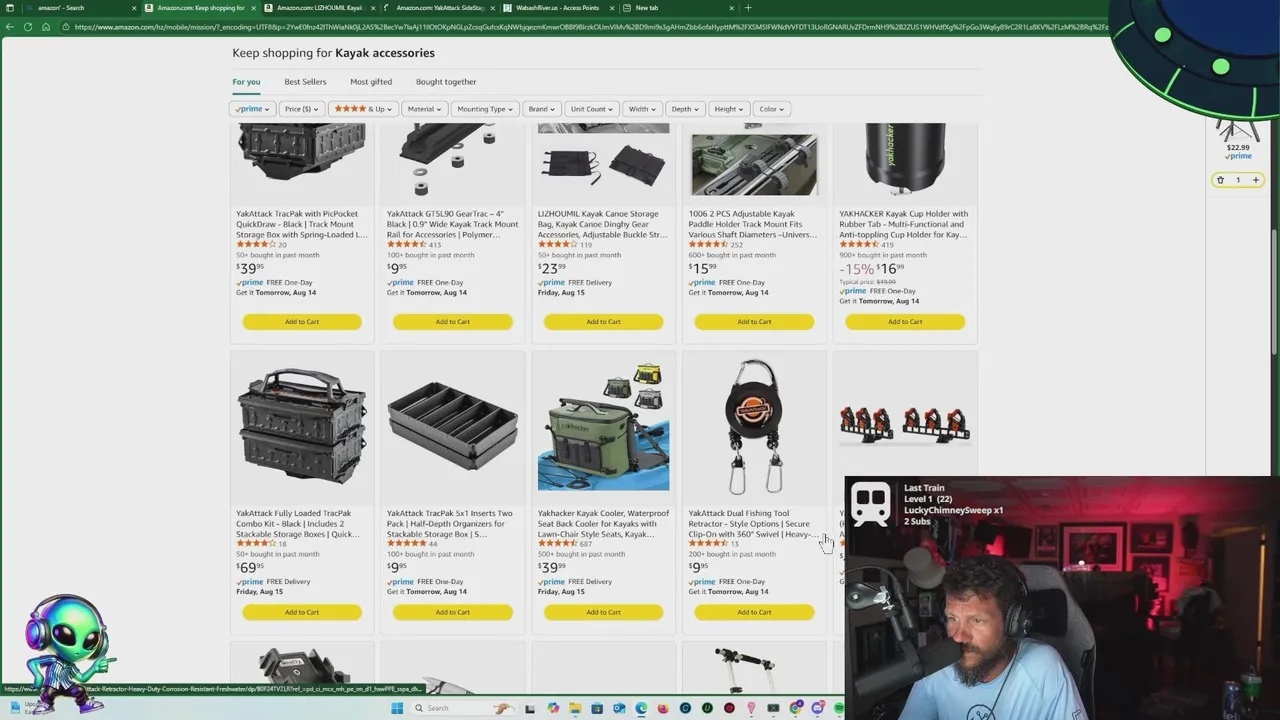Close the WabashRiver.us tab

pyautogui.click(x=611, y=8)
